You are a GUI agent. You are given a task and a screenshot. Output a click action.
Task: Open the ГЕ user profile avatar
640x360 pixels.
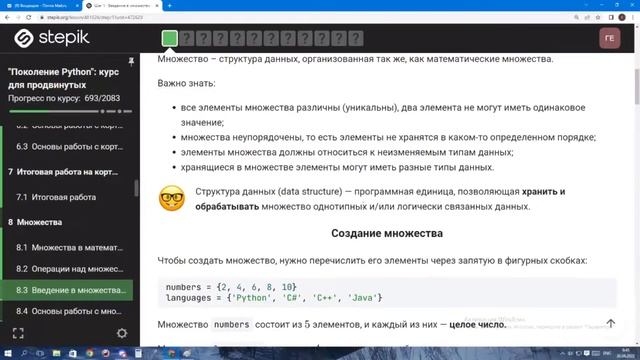click(x=609, y=38)
